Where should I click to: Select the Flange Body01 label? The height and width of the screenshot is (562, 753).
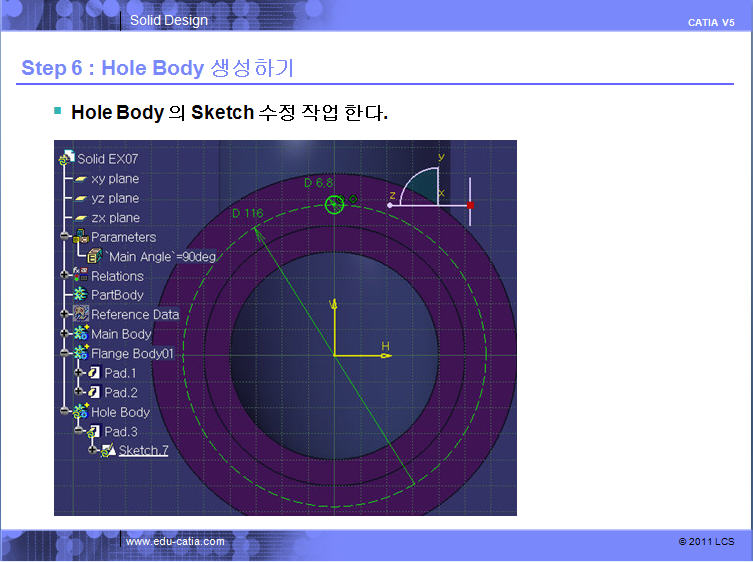pyautogui.click(x=132, y=354)
